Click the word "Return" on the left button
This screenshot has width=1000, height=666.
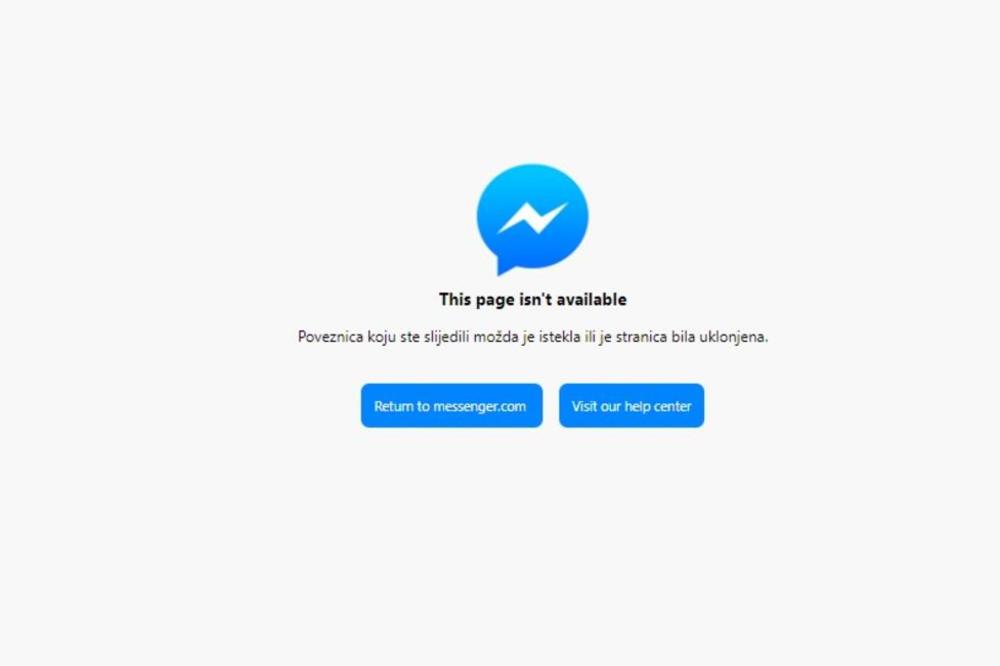pos(393,406)
